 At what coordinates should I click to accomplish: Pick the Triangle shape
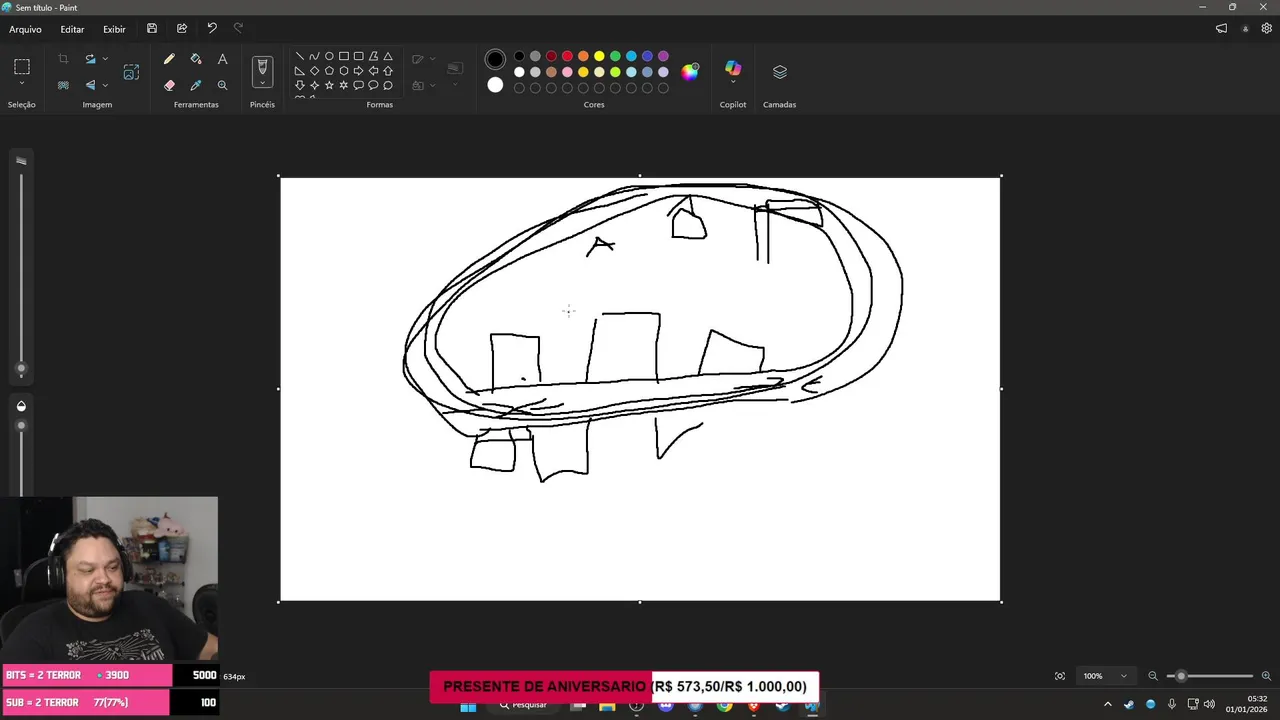(x=388, y=56)
